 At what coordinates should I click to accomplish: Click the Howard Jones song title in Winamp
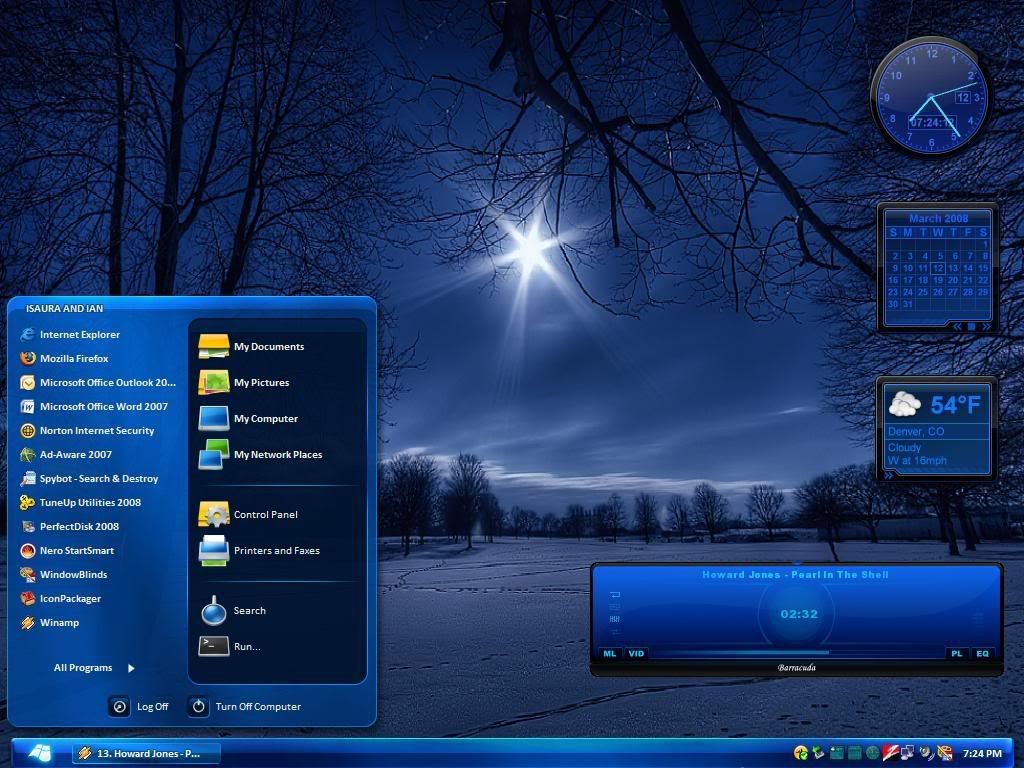pos(795,575)
